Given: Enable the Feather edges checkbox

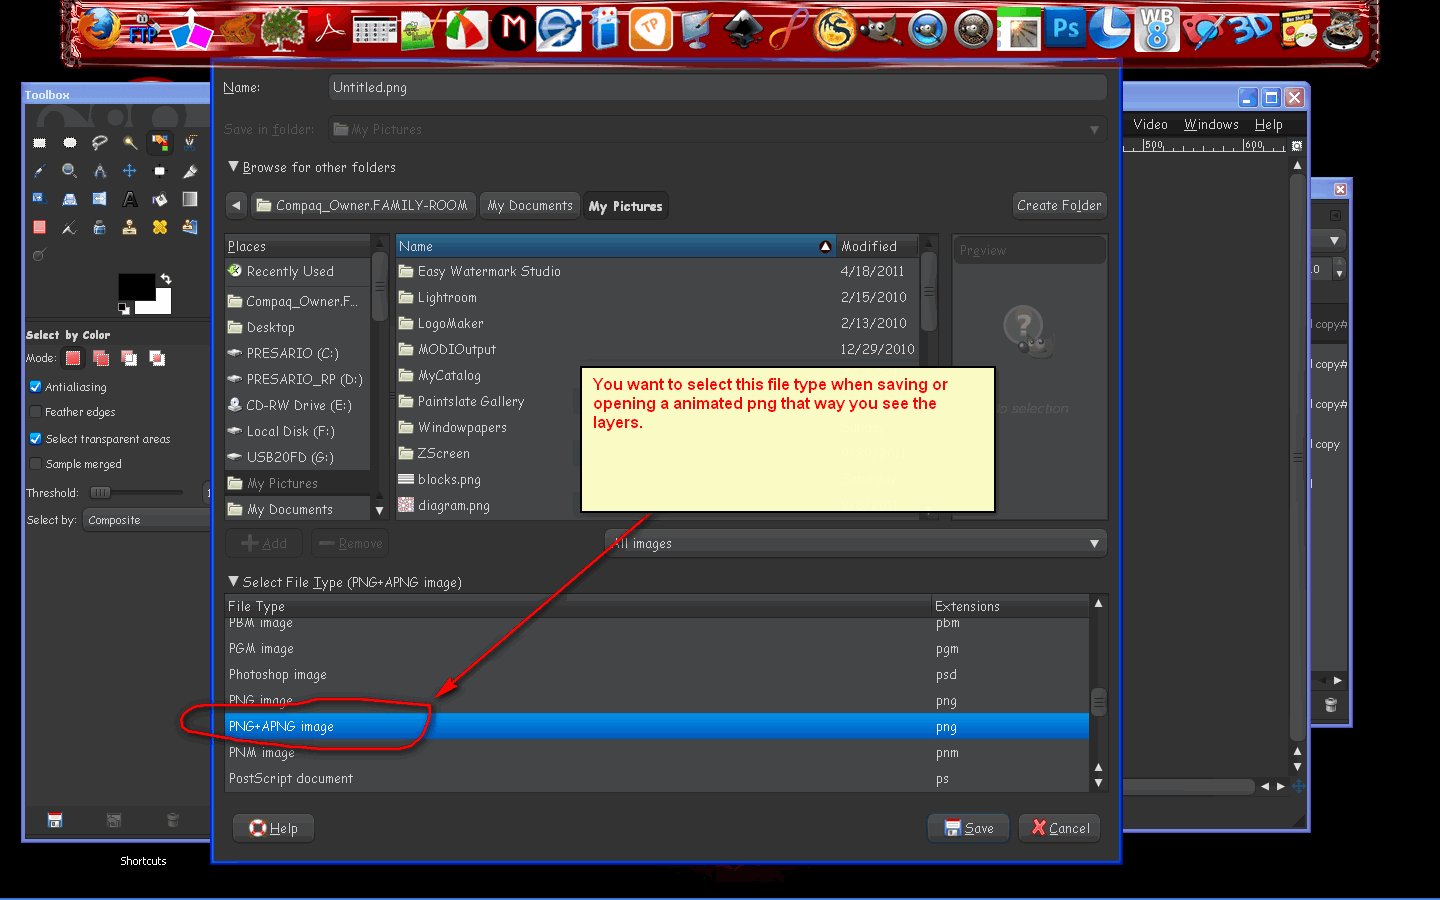Looking at the screenshot, I should [36, 412].
